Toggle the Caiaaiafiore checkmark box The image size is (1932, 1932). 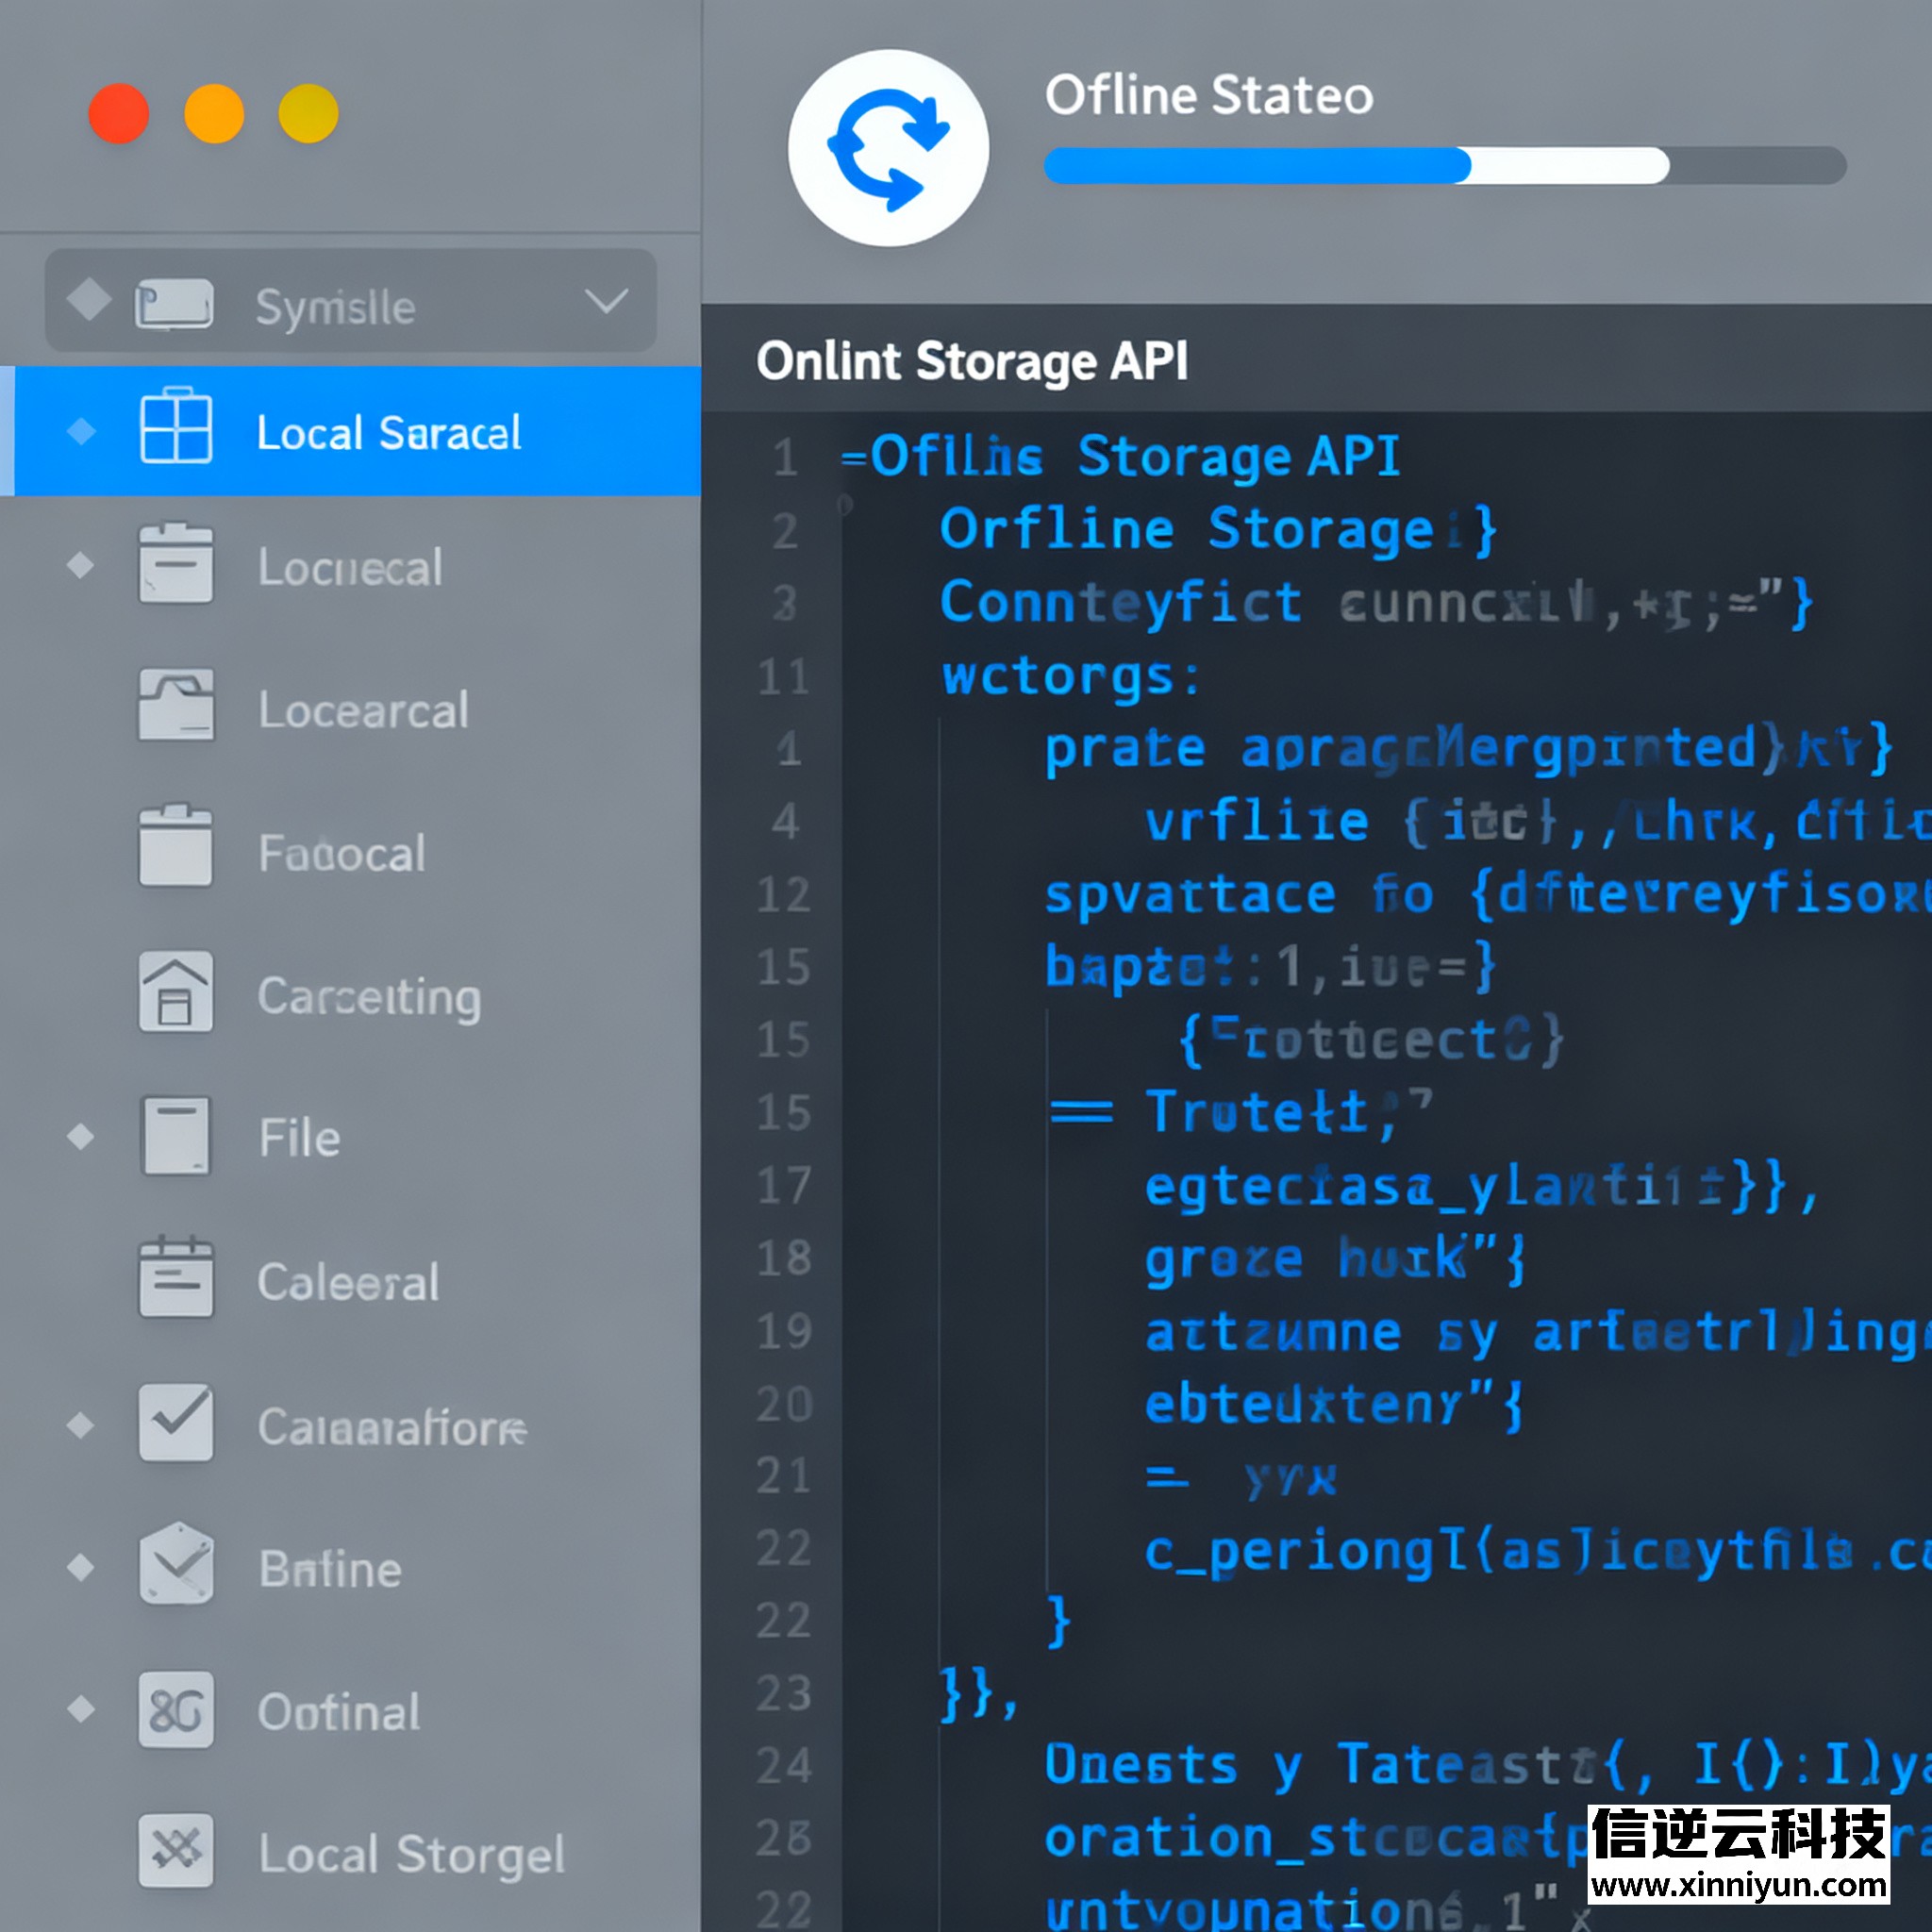[176, 1422]
